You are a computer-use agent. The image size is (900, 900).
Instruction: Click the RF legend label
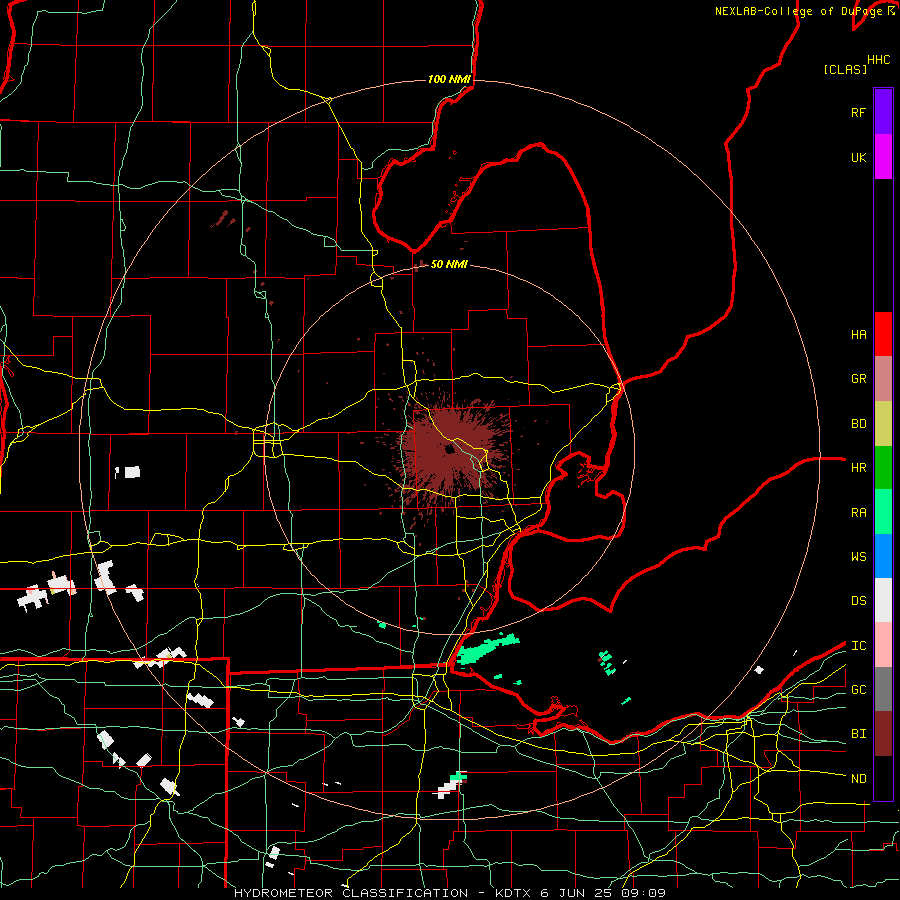[858, 112]
